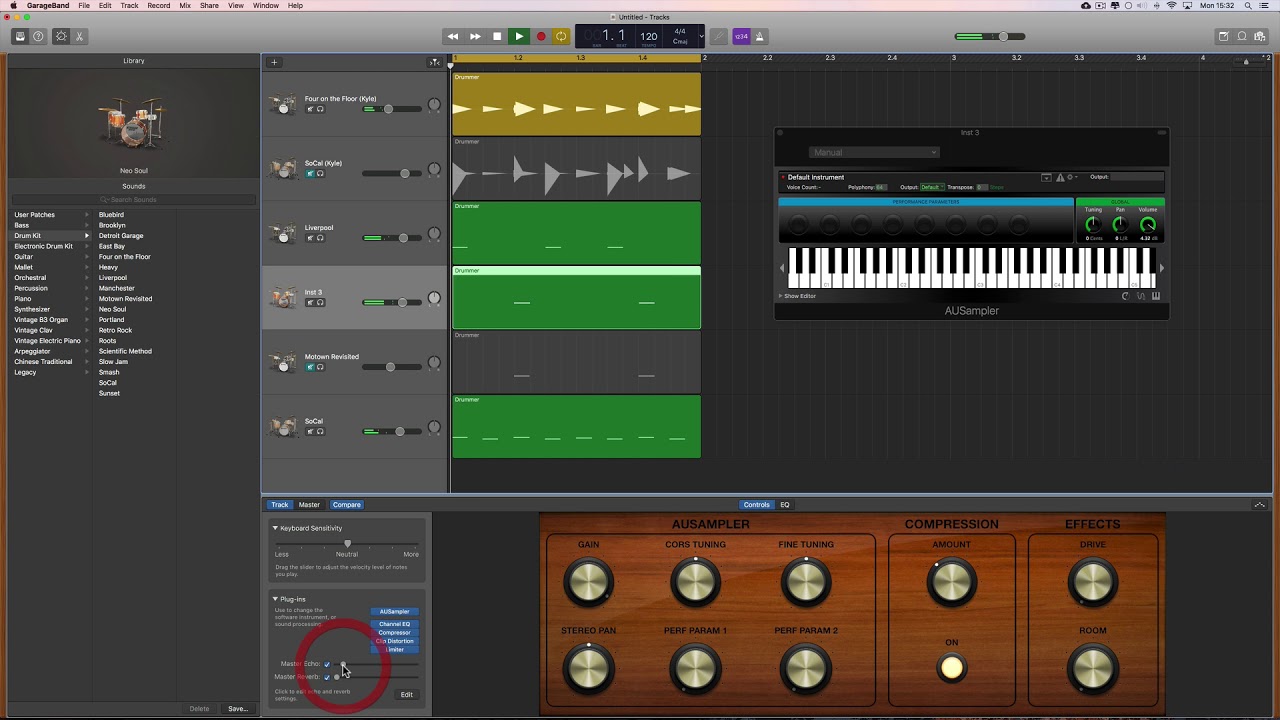The width and height of the screenshot is (1280, 720).
Task: Click the Search Sounds field
Action: (134, 200)
